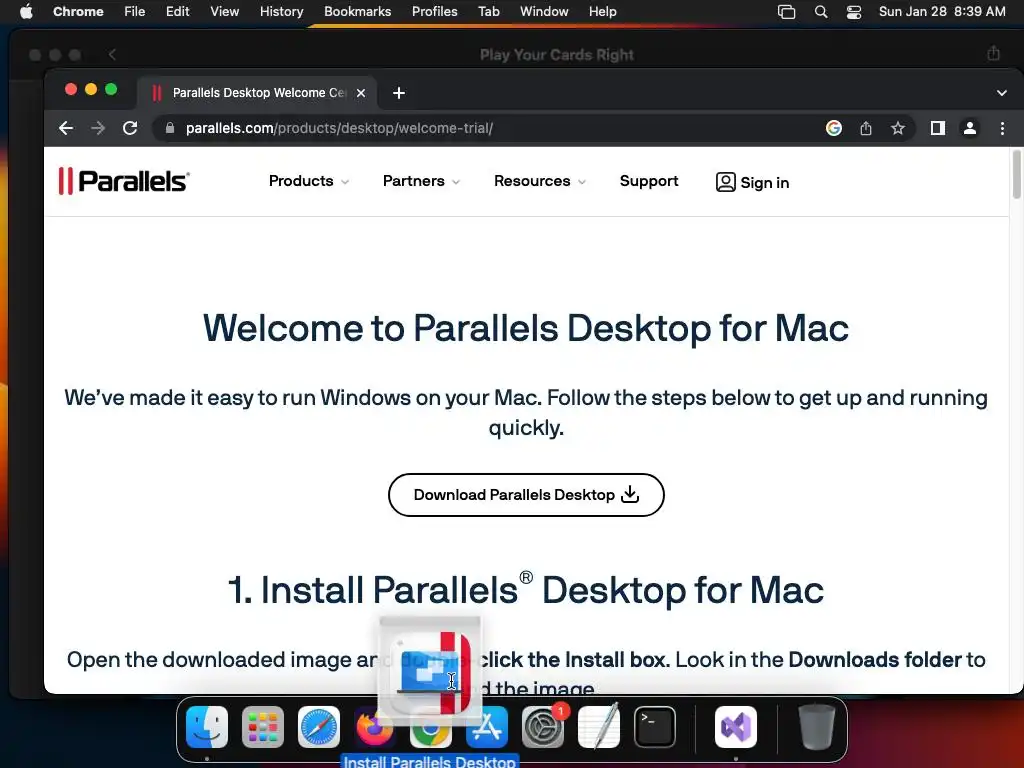
Task: Click the page vertical scrollbar
Action: pos(1016,174)
